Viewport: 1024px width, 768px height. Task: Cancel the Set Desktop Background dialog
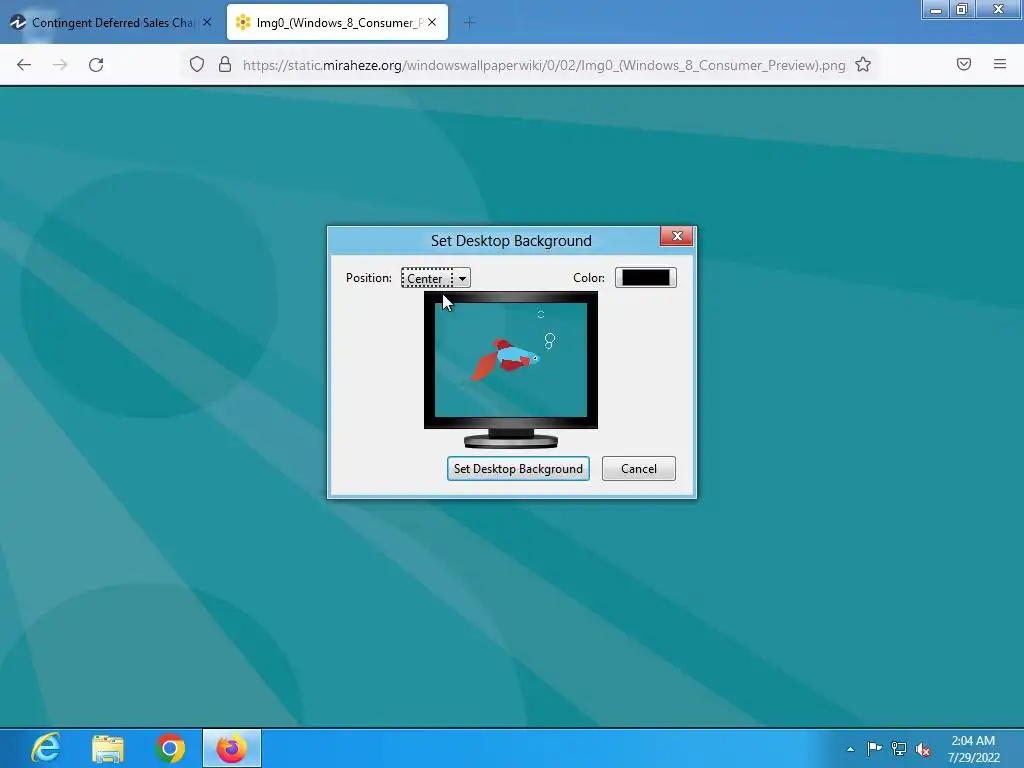pos(639,469)
